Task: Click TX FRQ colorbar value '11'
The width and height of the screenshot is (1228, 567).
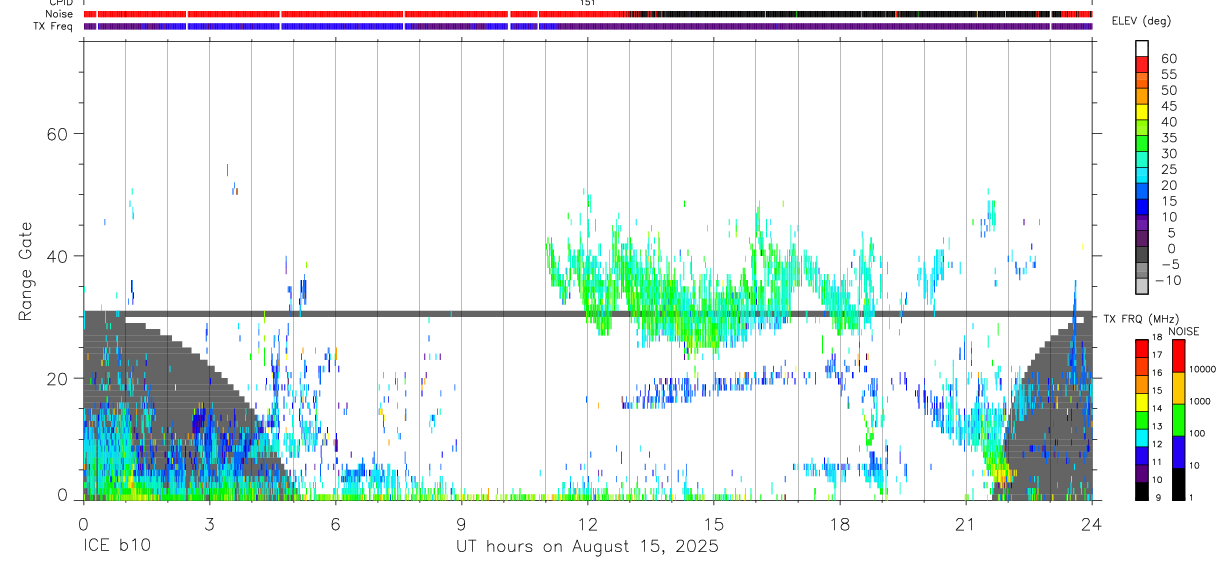Action: pyautogui.click(x=1157, y=462)
